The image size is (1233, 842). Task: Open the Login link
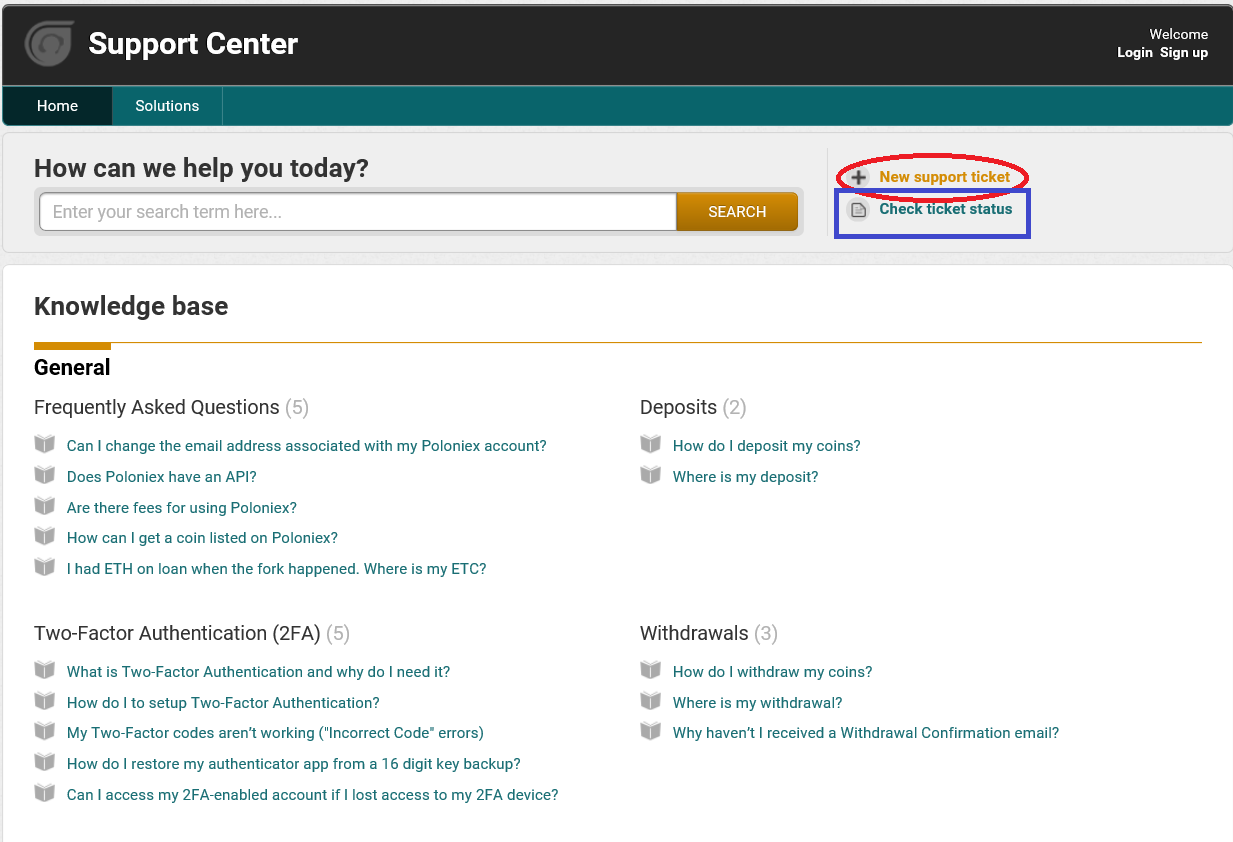(1135, 52)
